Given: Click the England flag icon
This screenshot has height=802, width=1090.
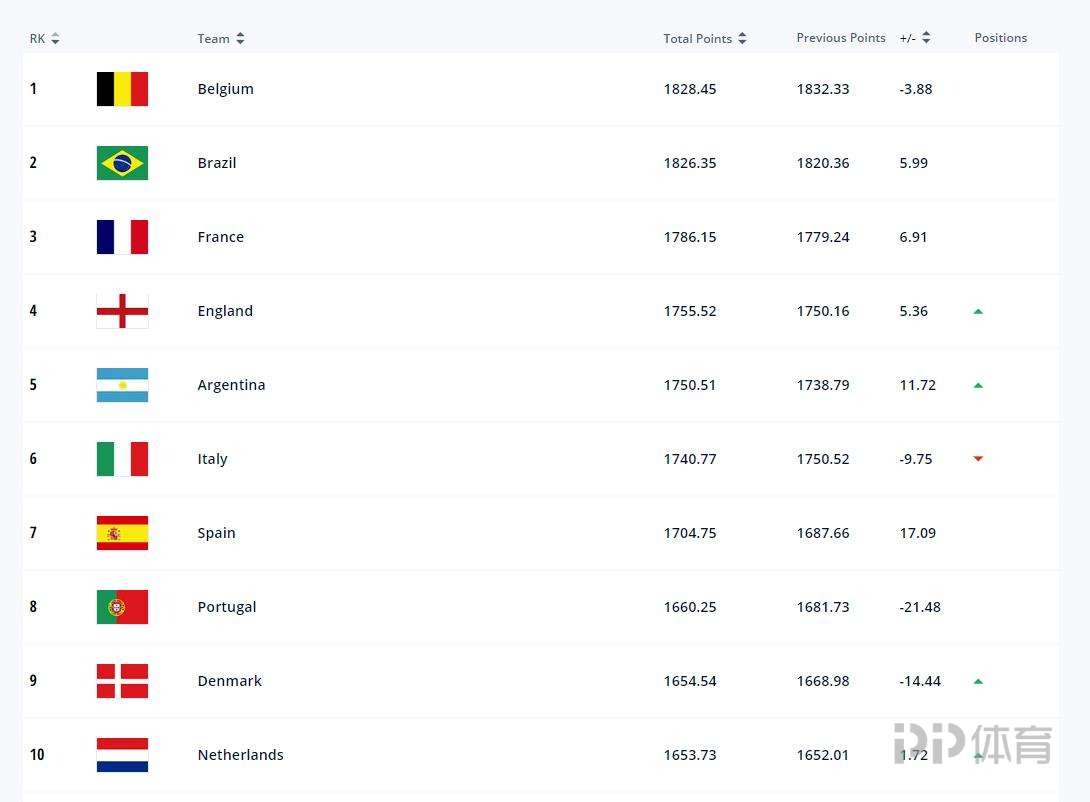Looking at the screenshot, I should click(x=122, y=311).
